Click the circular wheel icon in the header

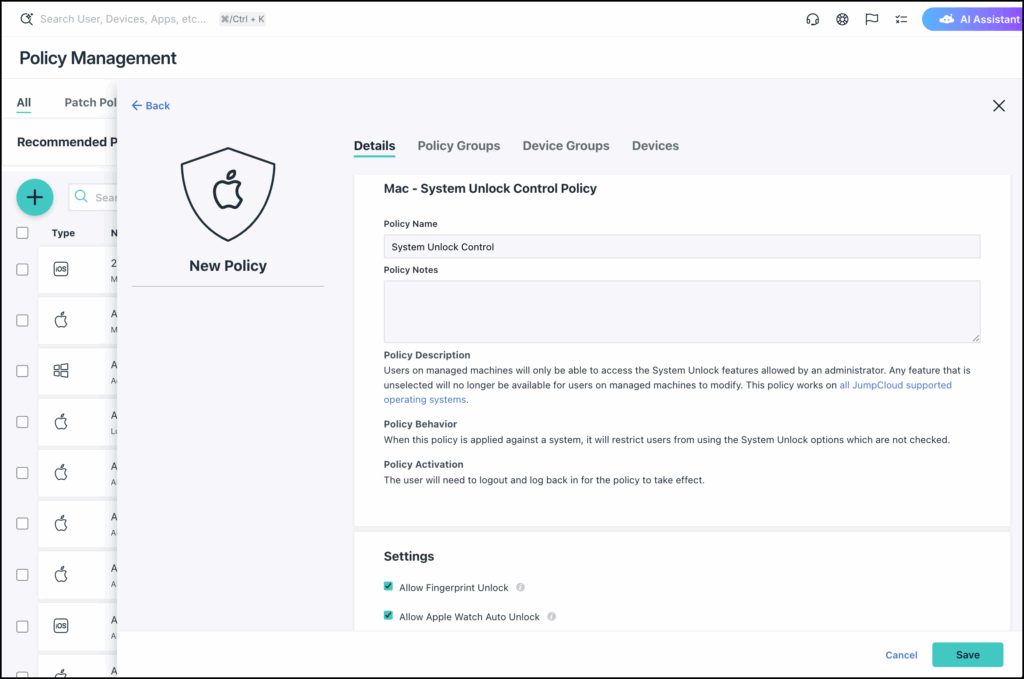841,19
